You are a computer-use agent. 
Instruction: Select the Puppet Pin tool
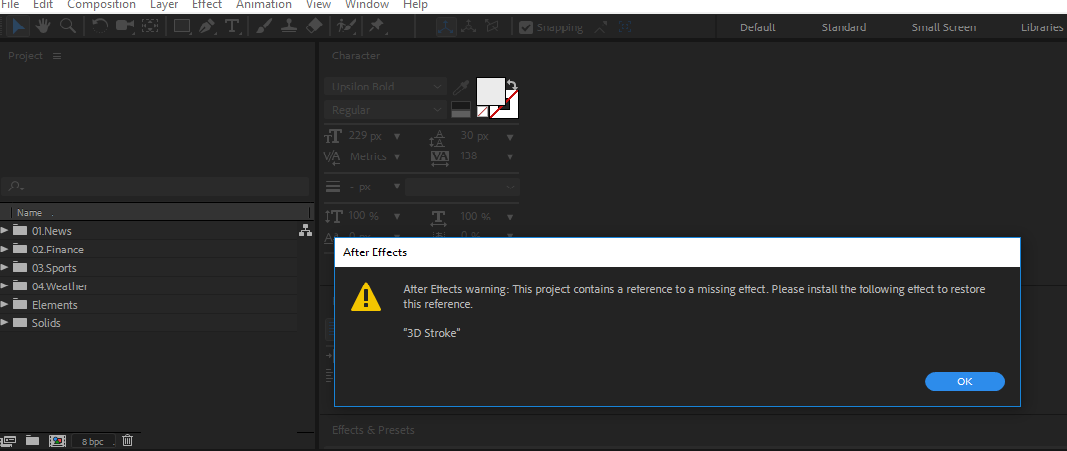click(x=376, y=27)
